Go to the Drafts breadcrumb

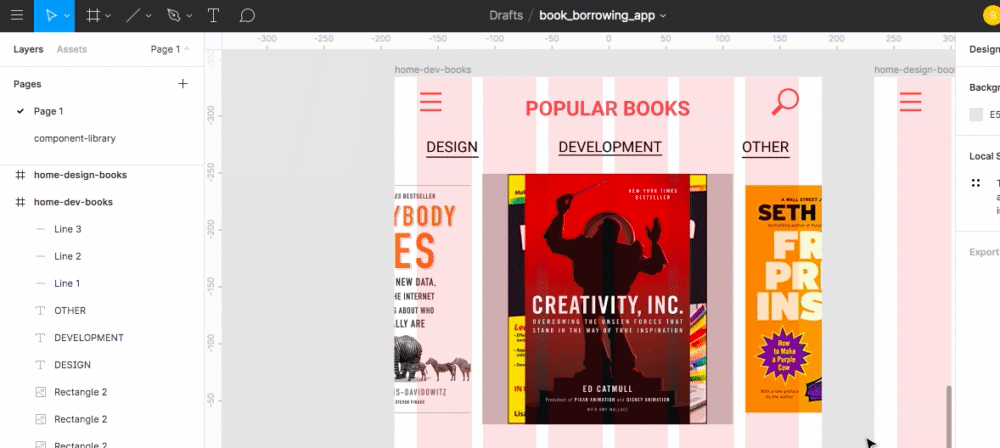pos(506,15)
